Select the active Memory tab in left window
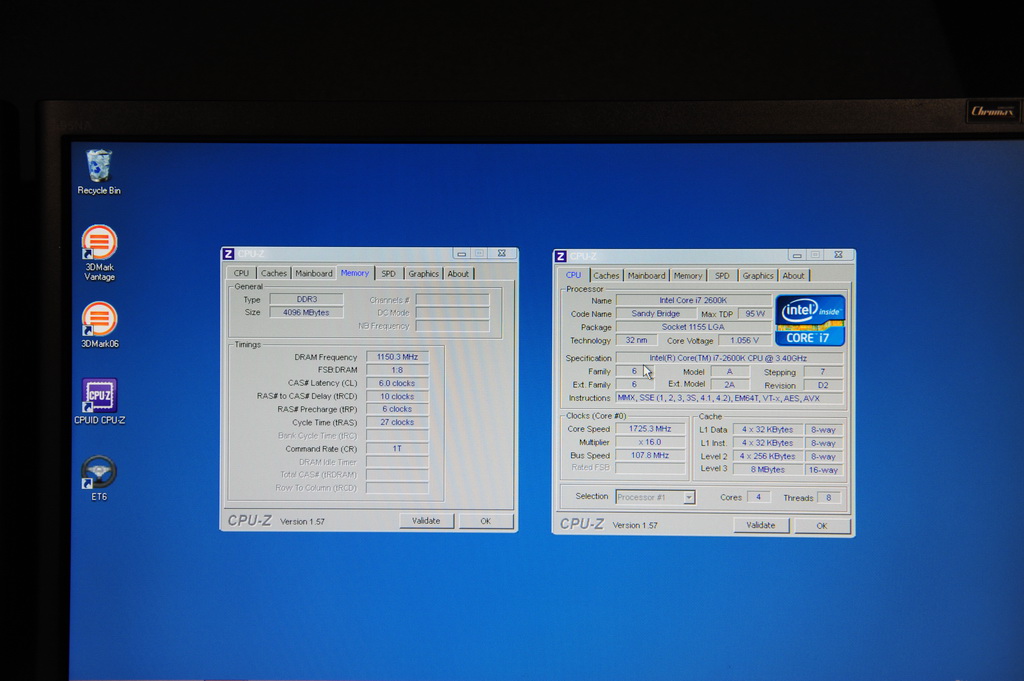1024x681 pixels. (355, 273)
